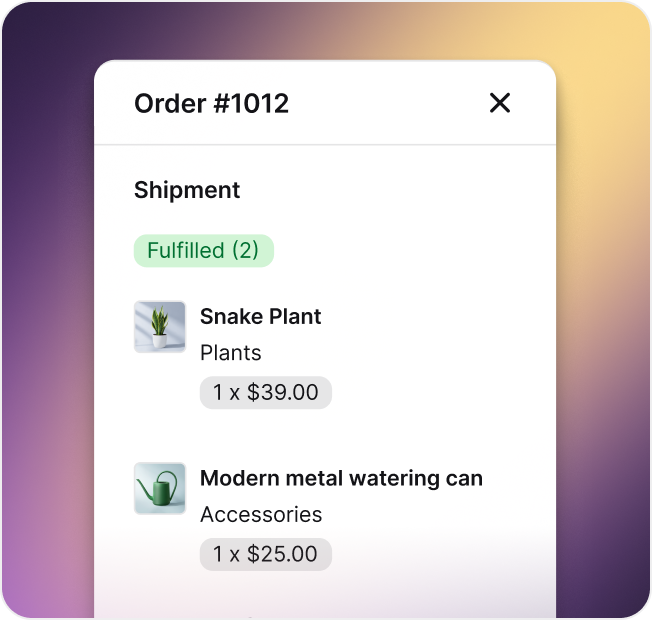The height and width of the screenshot is (620, 652).
Task: Click the Snake Plant product thumbnail
Action: point(160,327)
